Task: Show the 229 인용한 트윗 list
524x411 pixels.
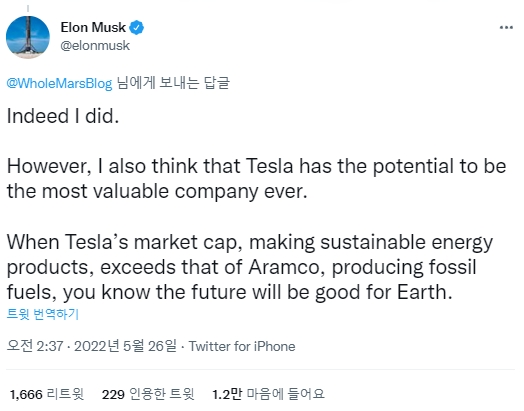Action: click(x=148, y=394)
